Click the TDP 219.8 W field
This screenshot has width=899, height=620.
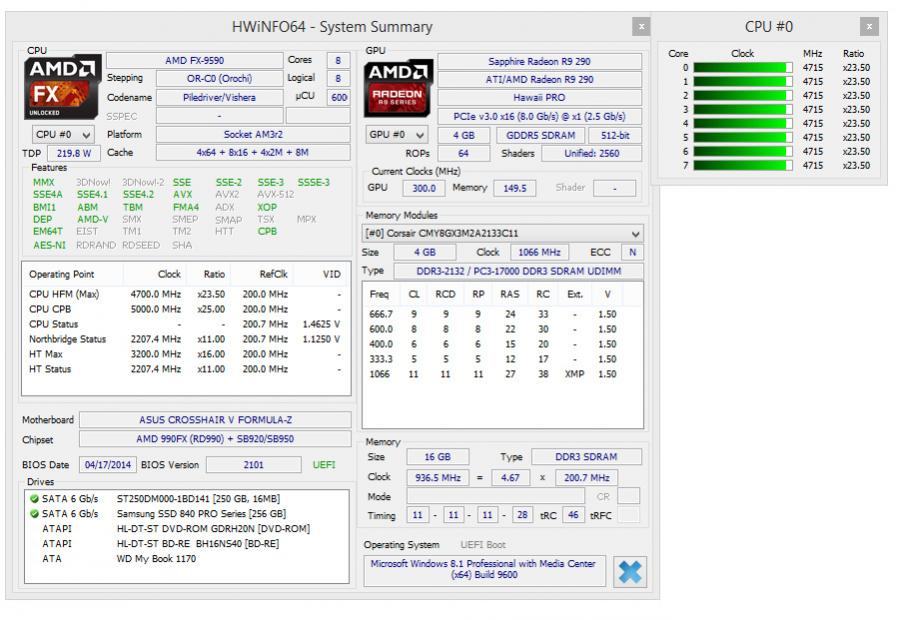coord(74,153)
